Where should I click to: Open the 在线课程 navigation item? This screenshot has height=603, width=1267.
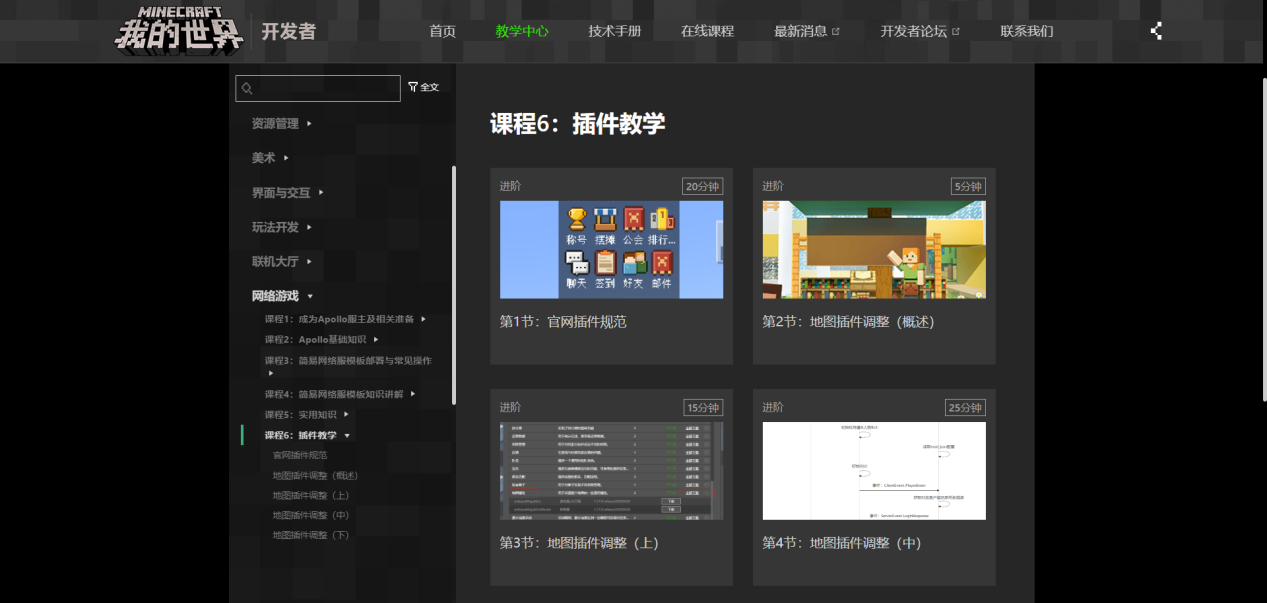click(707, 30)
